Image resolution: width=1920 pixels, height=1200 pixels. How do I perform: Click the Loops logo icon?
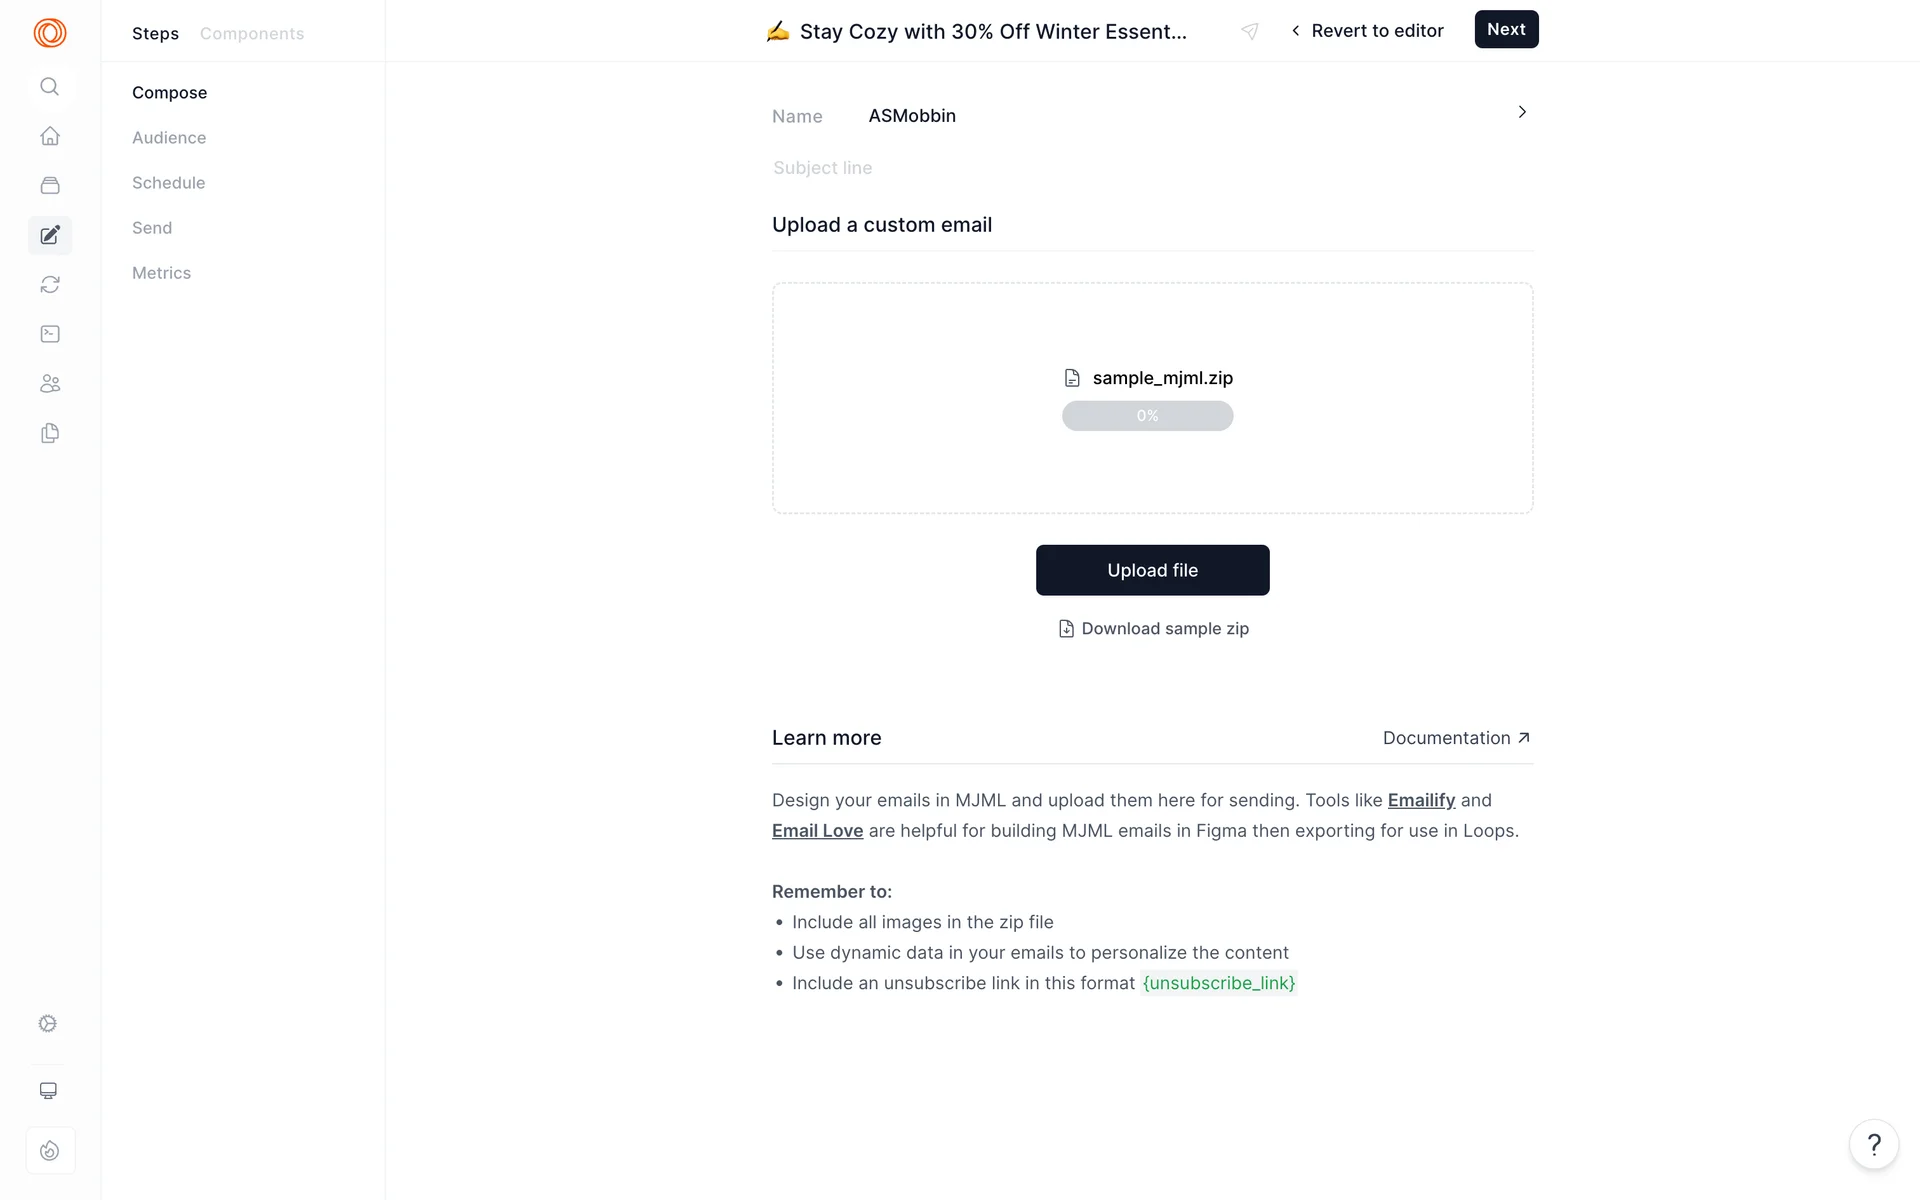pyautogui.click(x=50, y=33)
